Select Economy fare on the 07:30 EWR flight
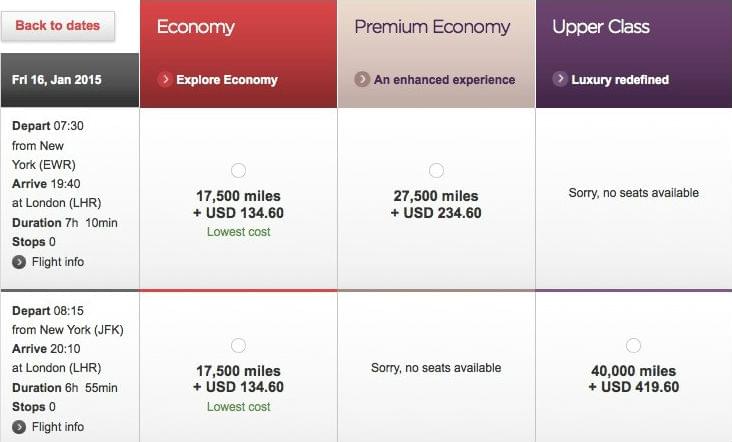The height and width of the screenshot is (442, 732). [239, 170]
